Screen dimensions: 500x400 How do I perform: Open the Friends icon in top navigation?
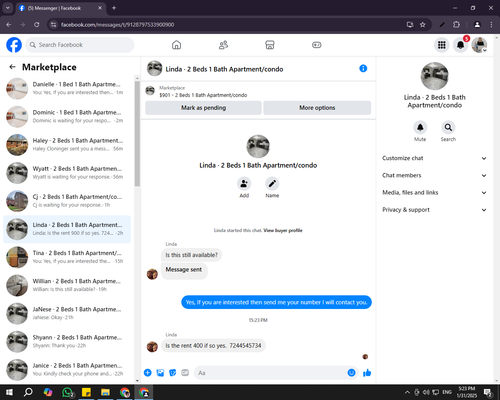click(223, 45)
